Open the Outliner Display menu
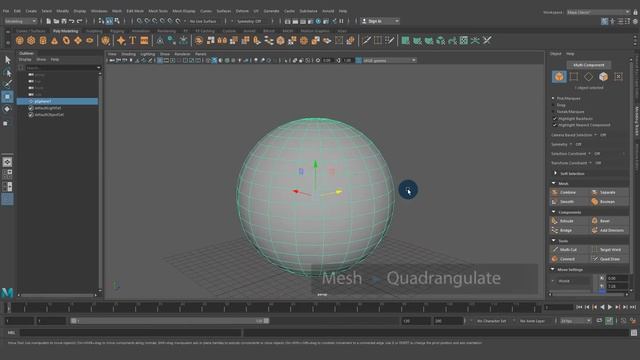The height and width of the screenshot is (360, 640). 25,60
